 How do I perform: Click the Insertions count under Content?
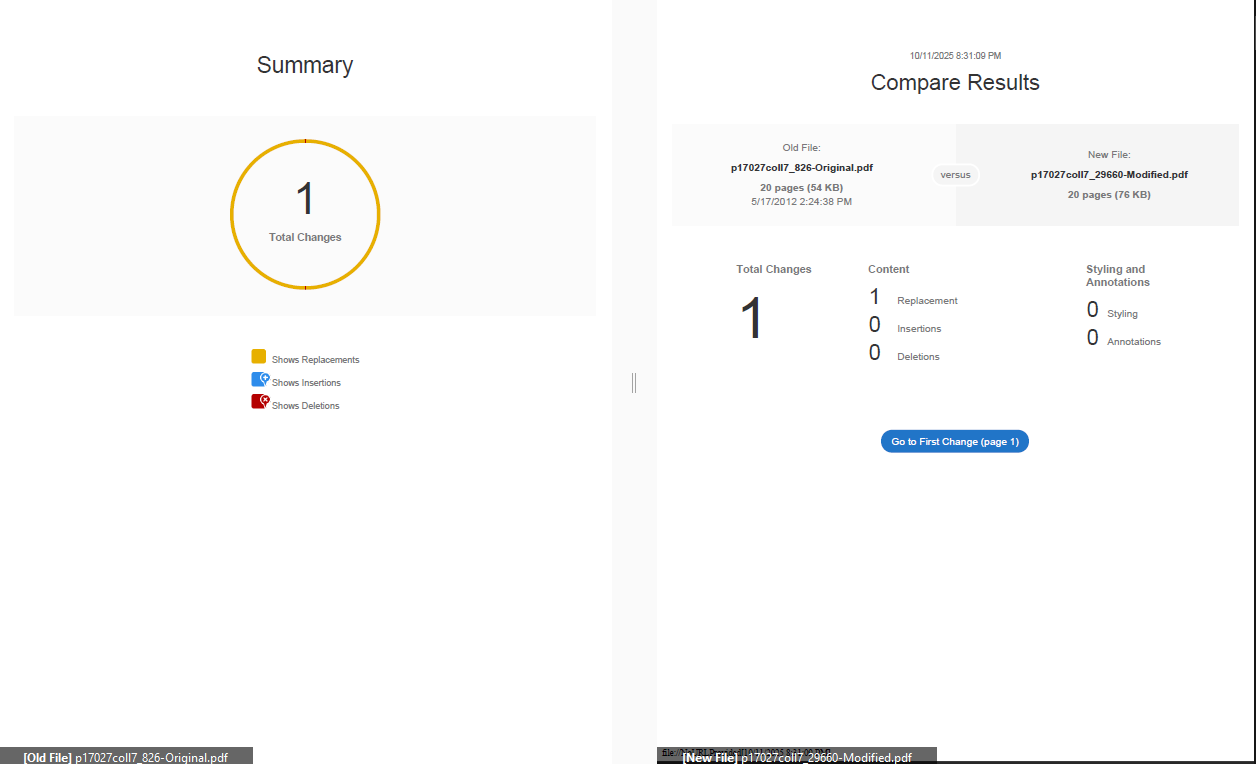875,325
